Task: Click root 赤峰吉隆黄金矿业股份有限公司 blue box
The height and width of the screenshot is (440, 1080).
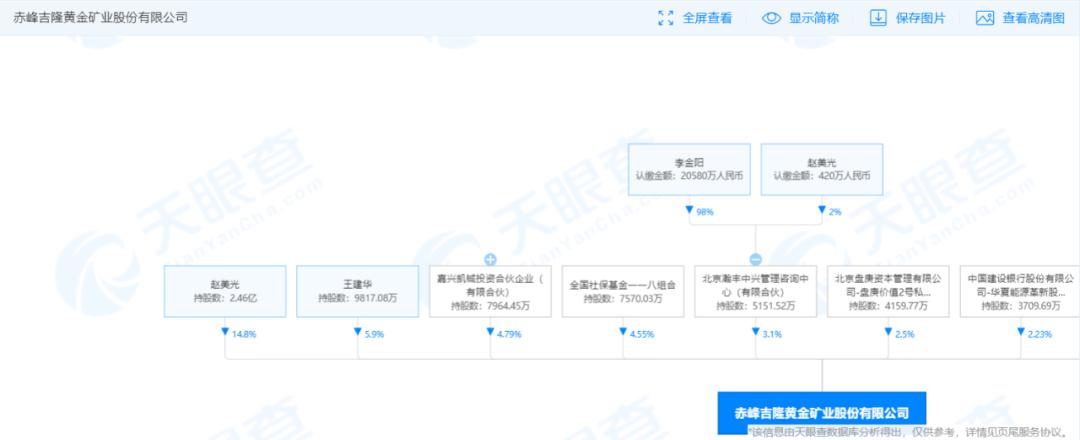Action: point(822,412)
